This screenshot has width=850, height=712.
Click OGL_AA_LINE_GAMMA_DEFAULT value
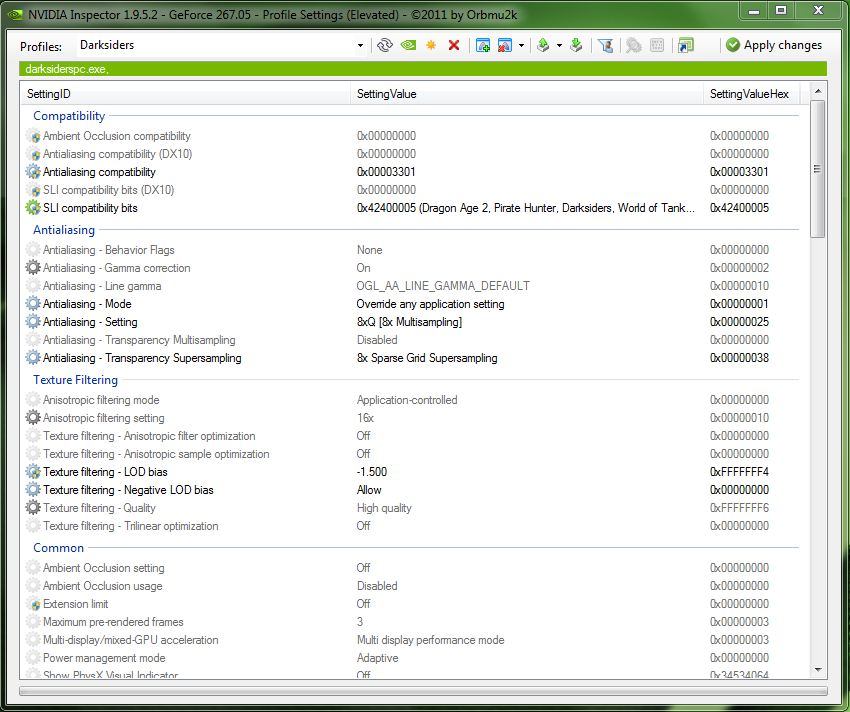pos(443,286)
